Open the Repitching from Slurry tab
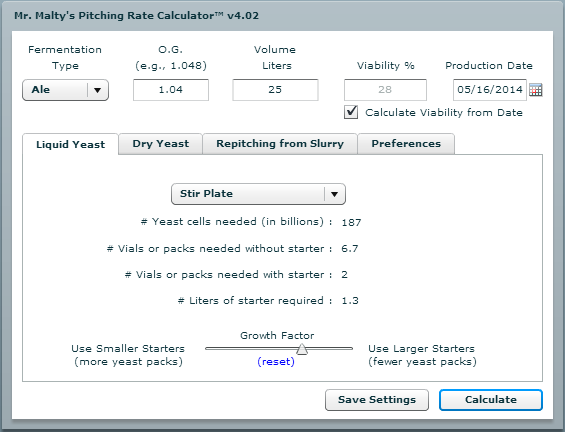This screenshot has height=432, width=565. (280, 144)
